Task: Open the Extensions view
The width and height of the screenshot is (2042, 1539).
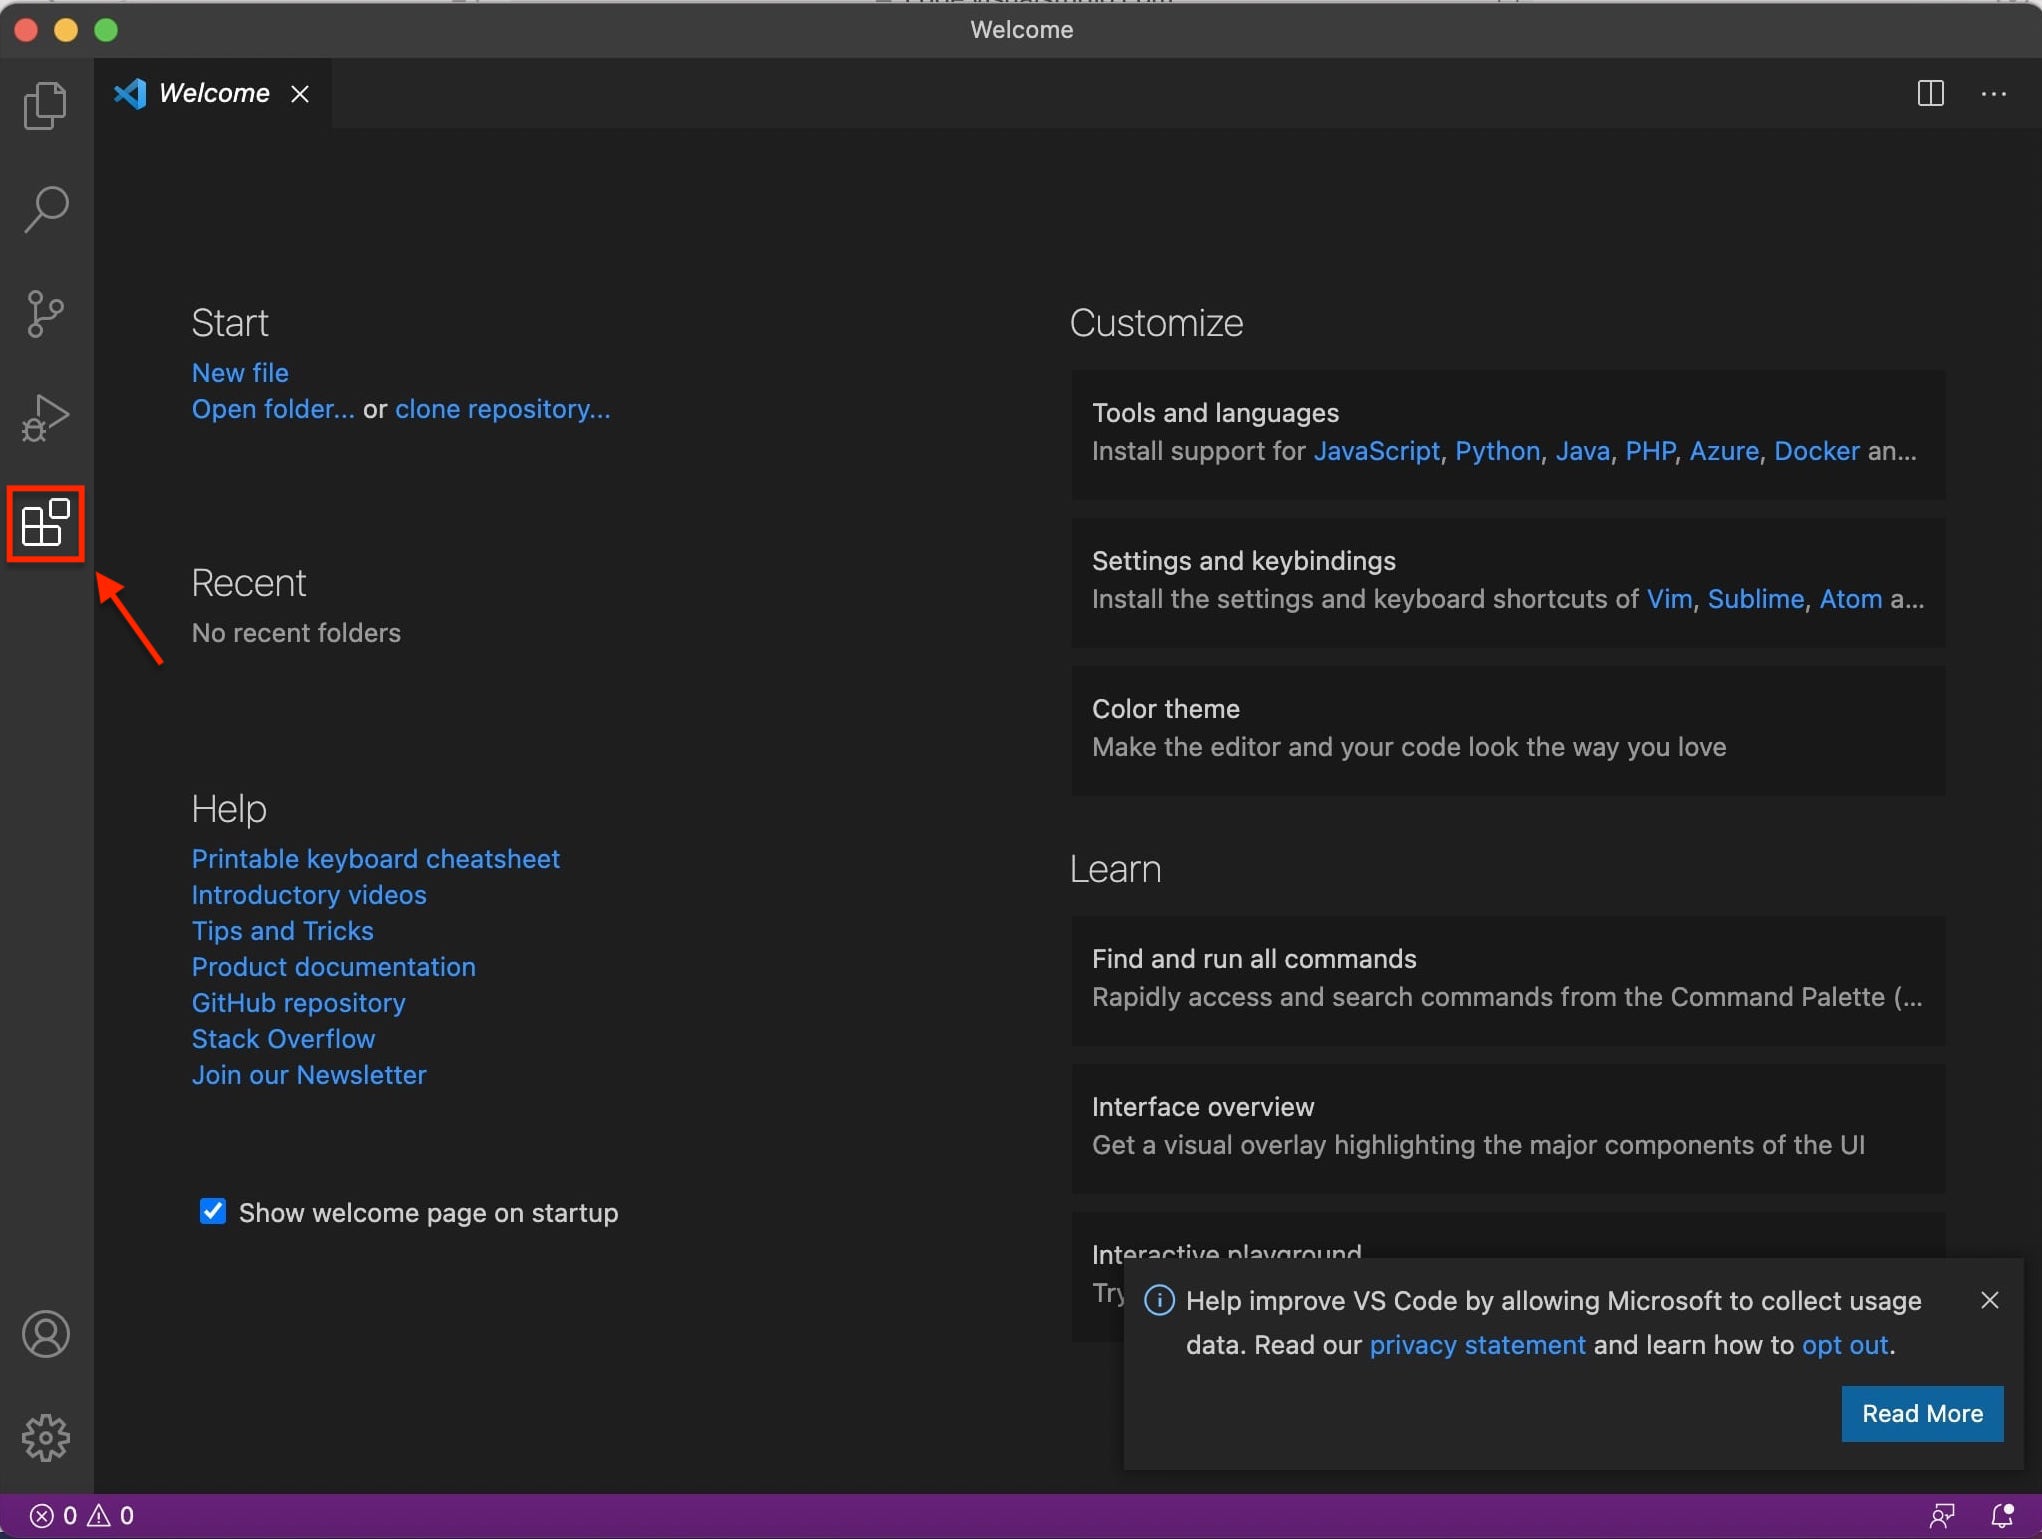Action: tap(46, 523)
